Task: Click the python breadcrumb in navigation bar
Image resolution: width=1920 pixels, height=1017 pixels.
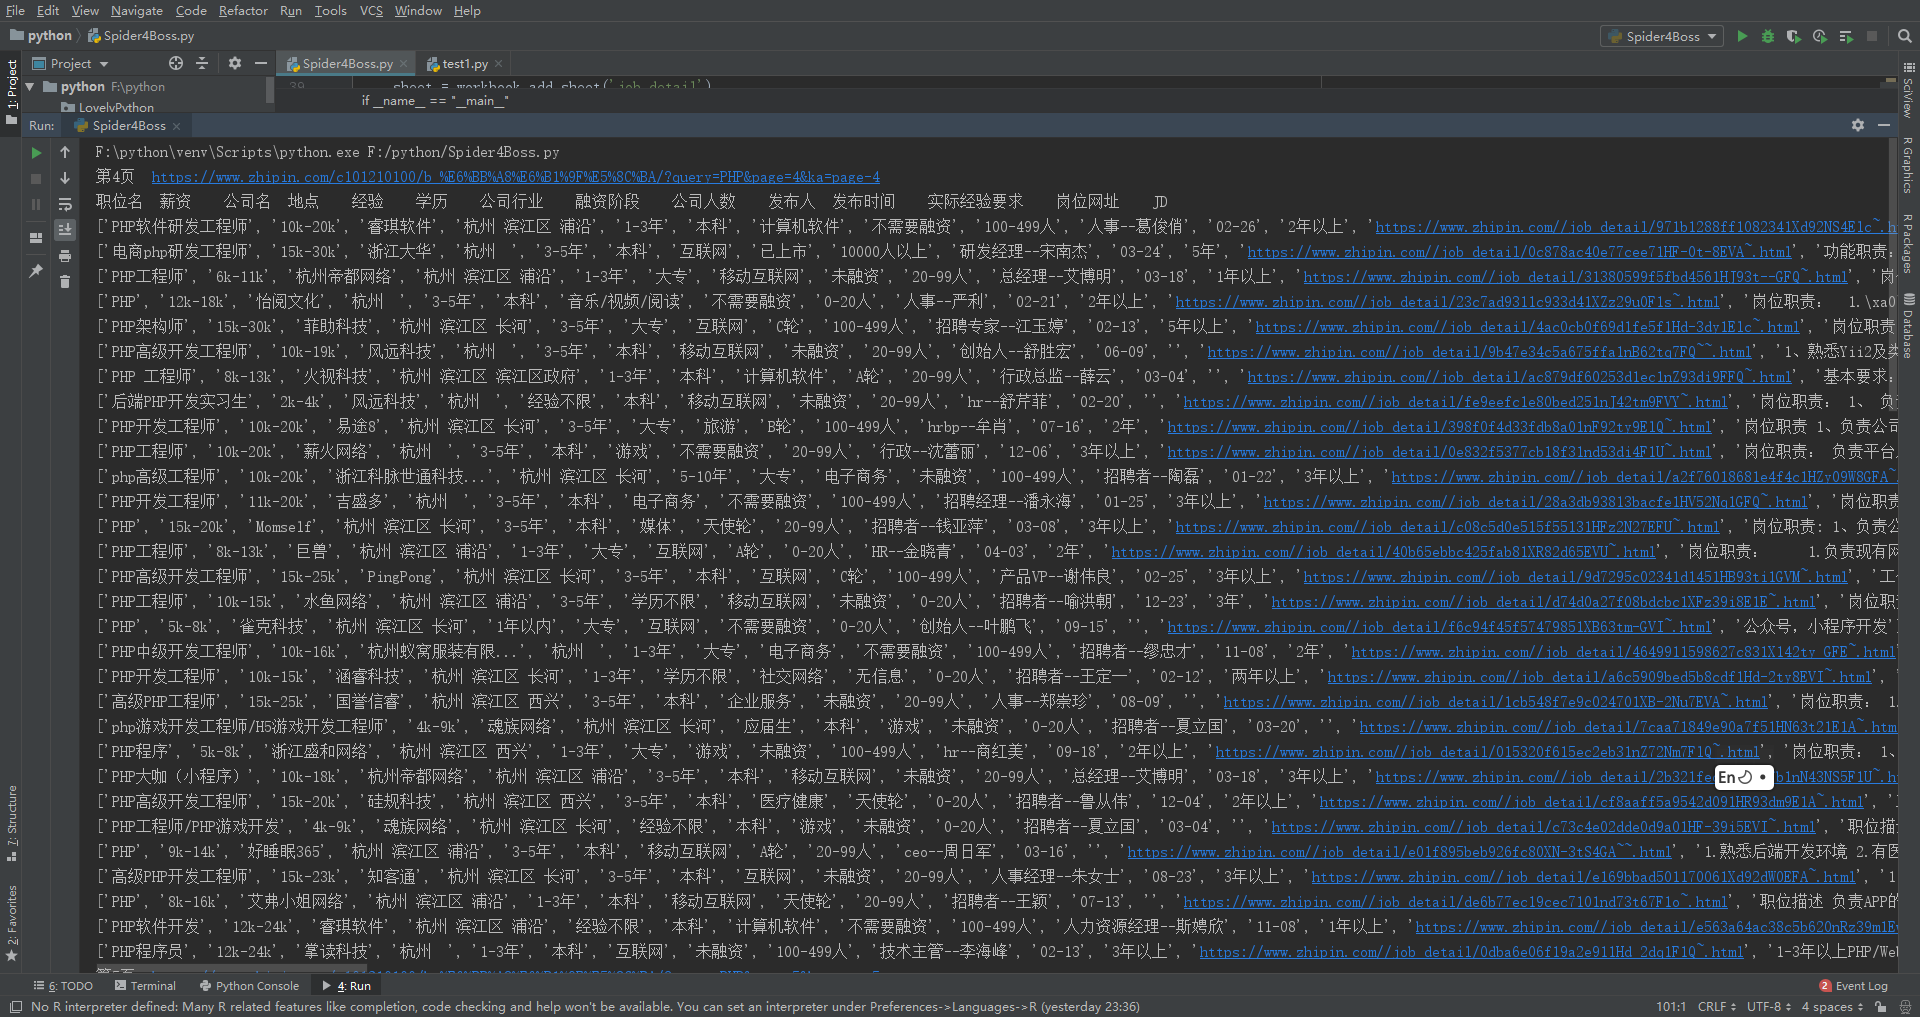Action: [x=41, y=36]
